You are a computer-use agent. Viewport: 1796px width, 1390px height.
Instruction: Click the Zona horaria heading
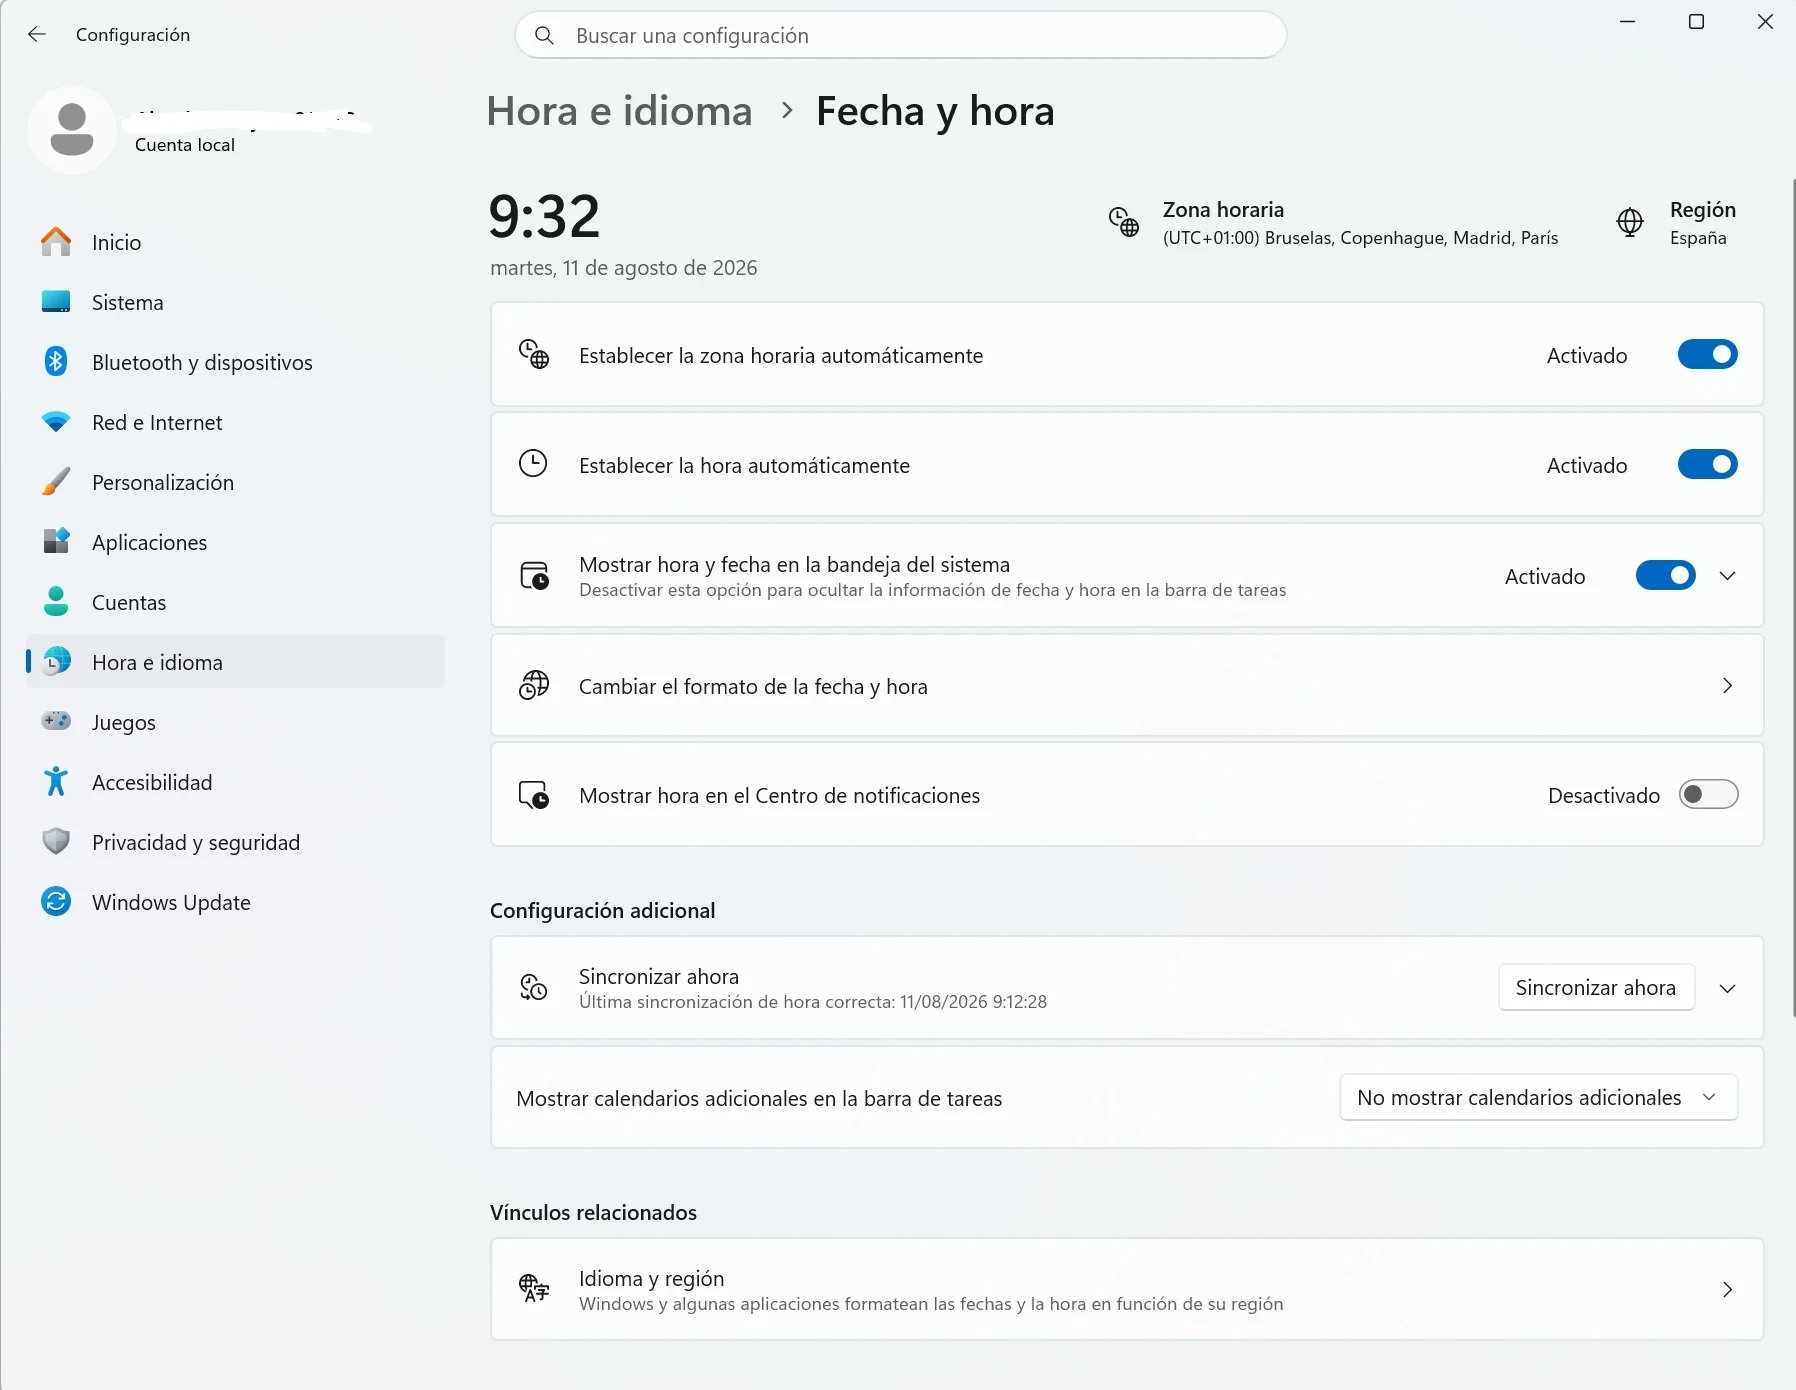1223,210
